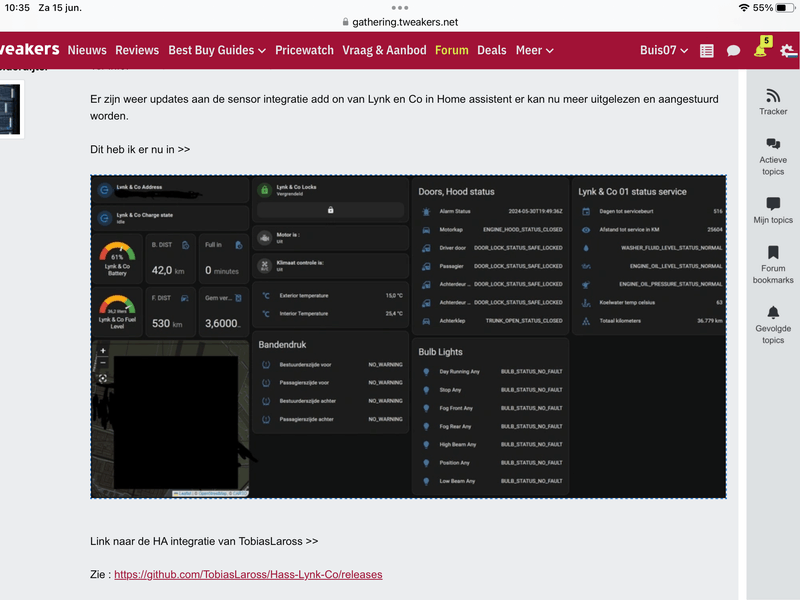
Task: Open the Buis07 user menu
Action: click(664, 50)
